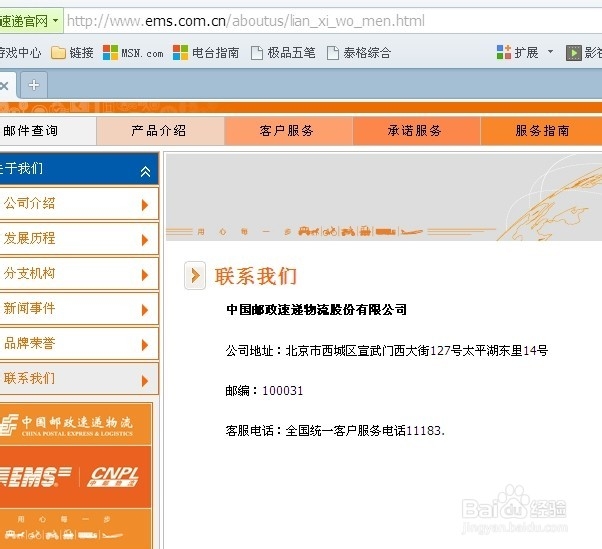Open the 速递官网 site name dropdown arrow
The width and height of the screenshot is (602, 549).
56,20
